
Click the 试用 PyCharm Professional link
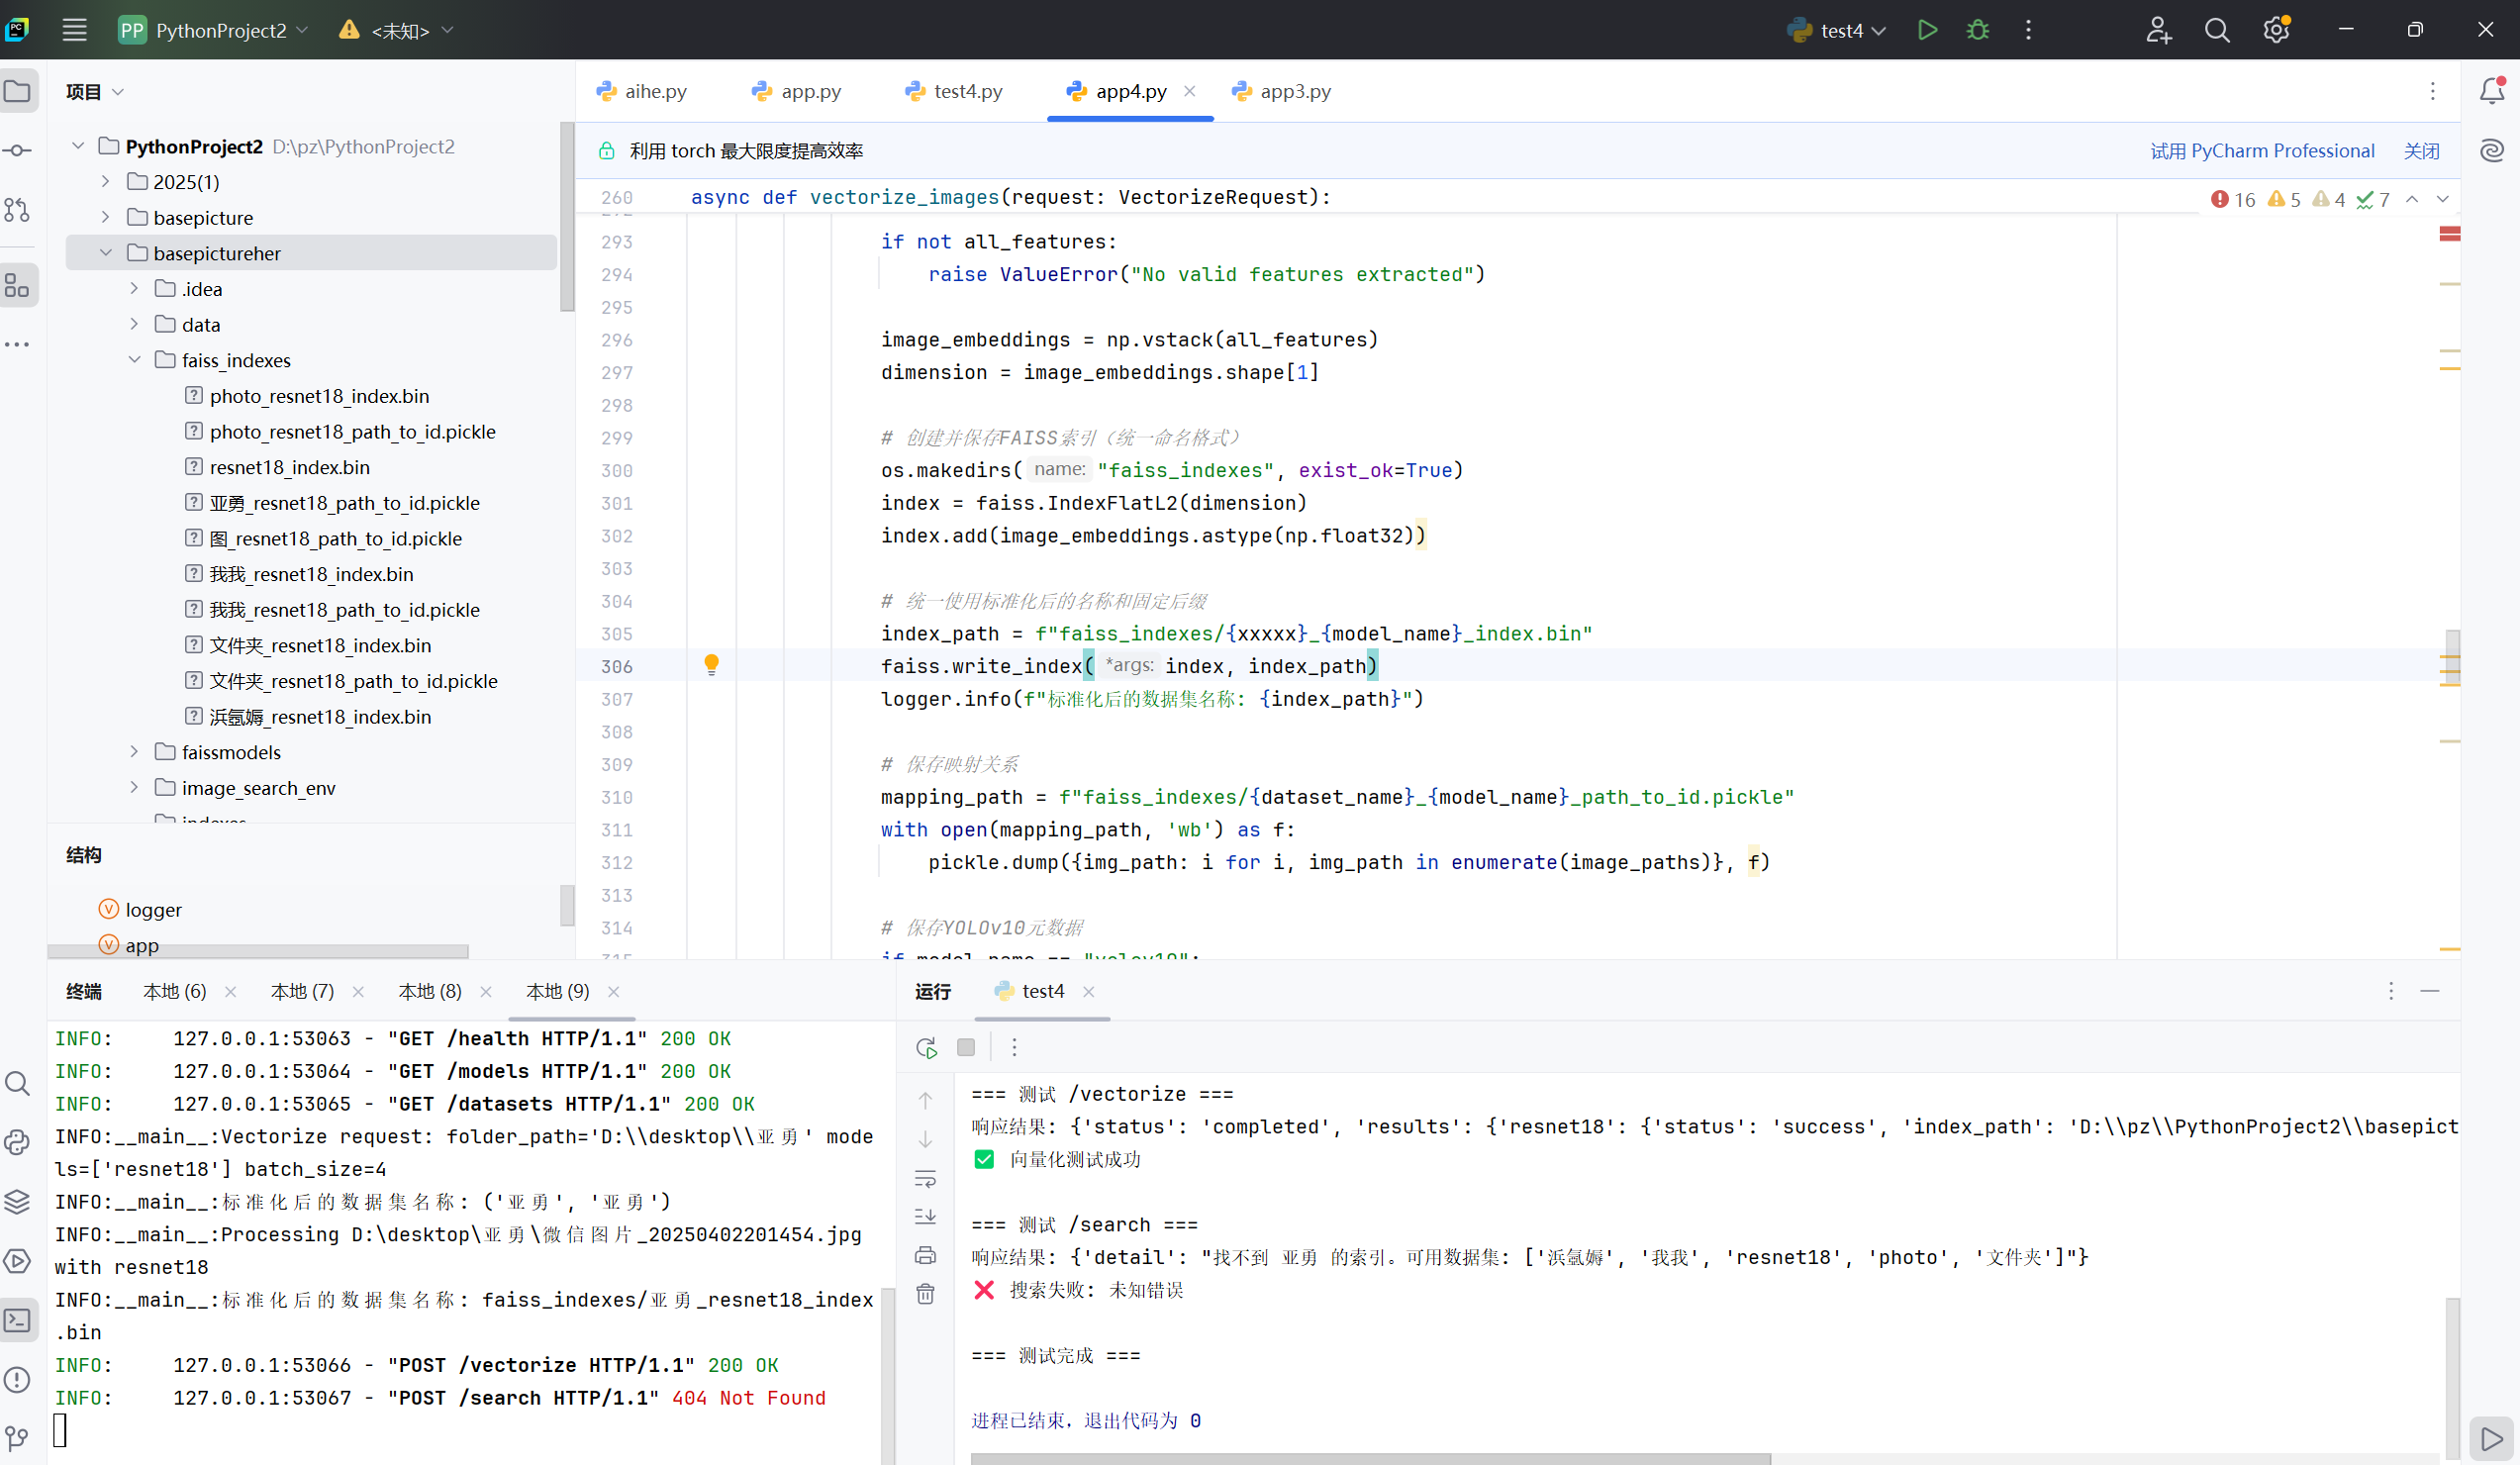click(2262, 150)
